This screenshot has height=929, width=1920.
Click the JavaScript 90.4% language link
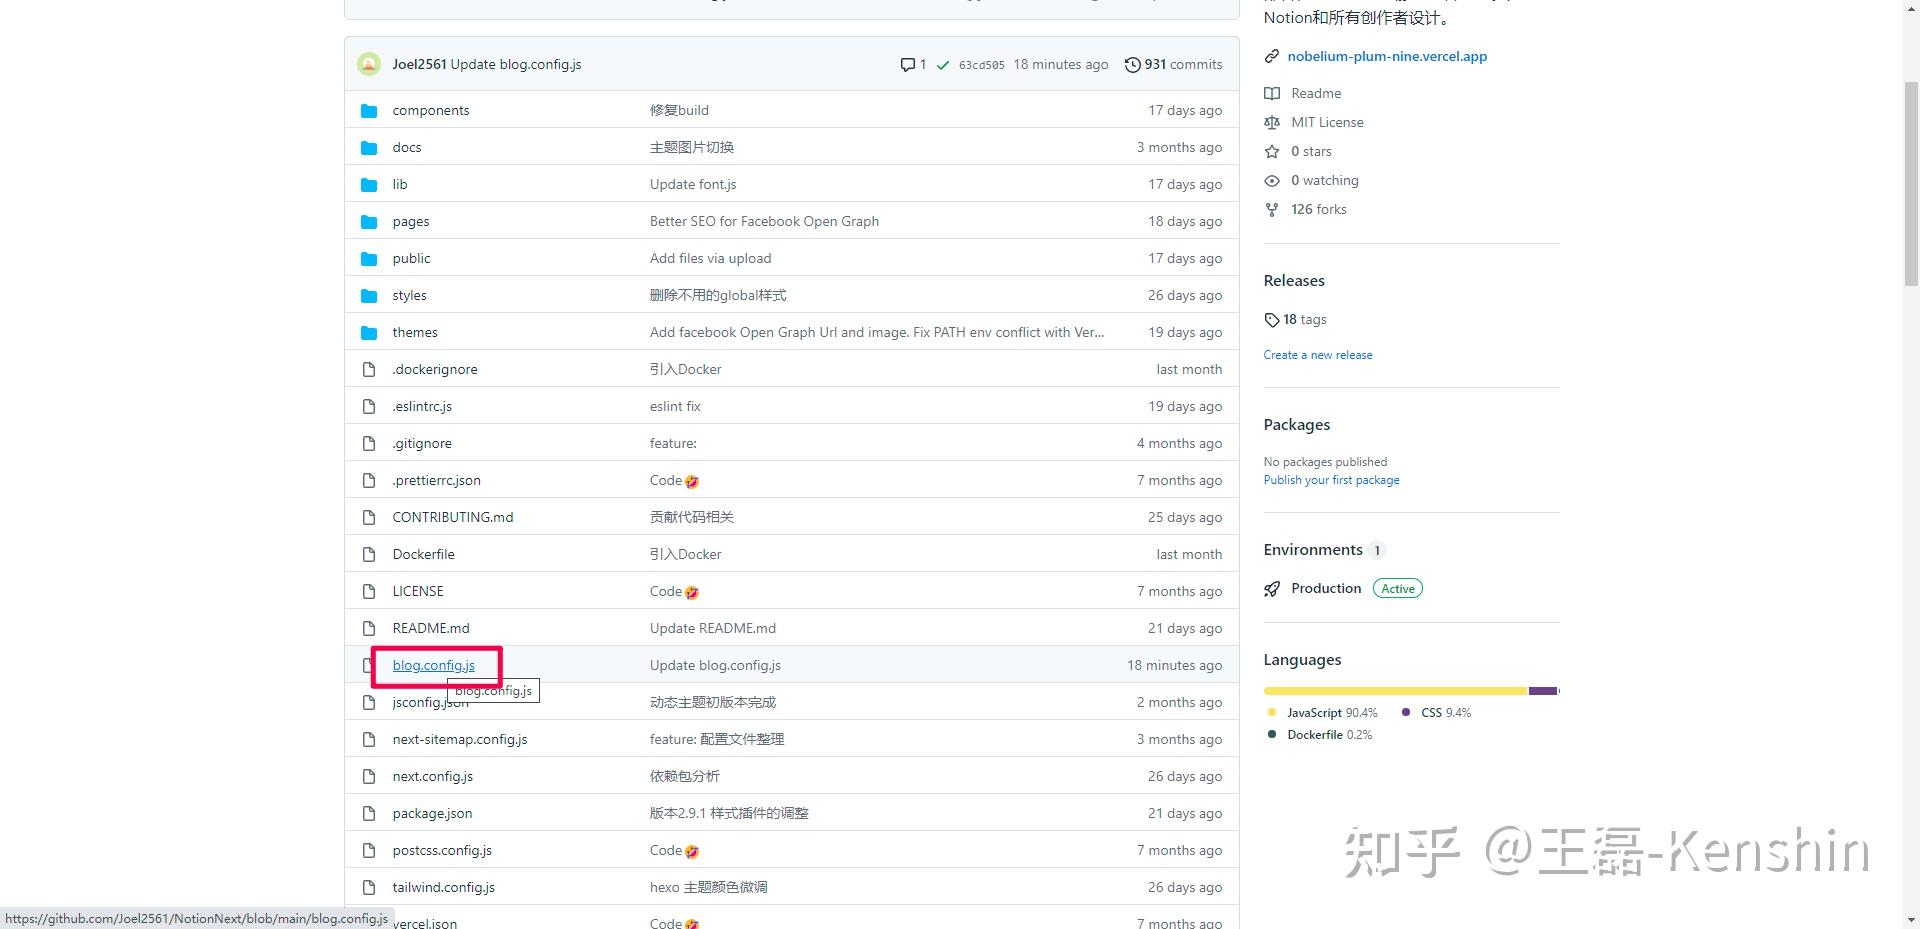(1322, 713)
